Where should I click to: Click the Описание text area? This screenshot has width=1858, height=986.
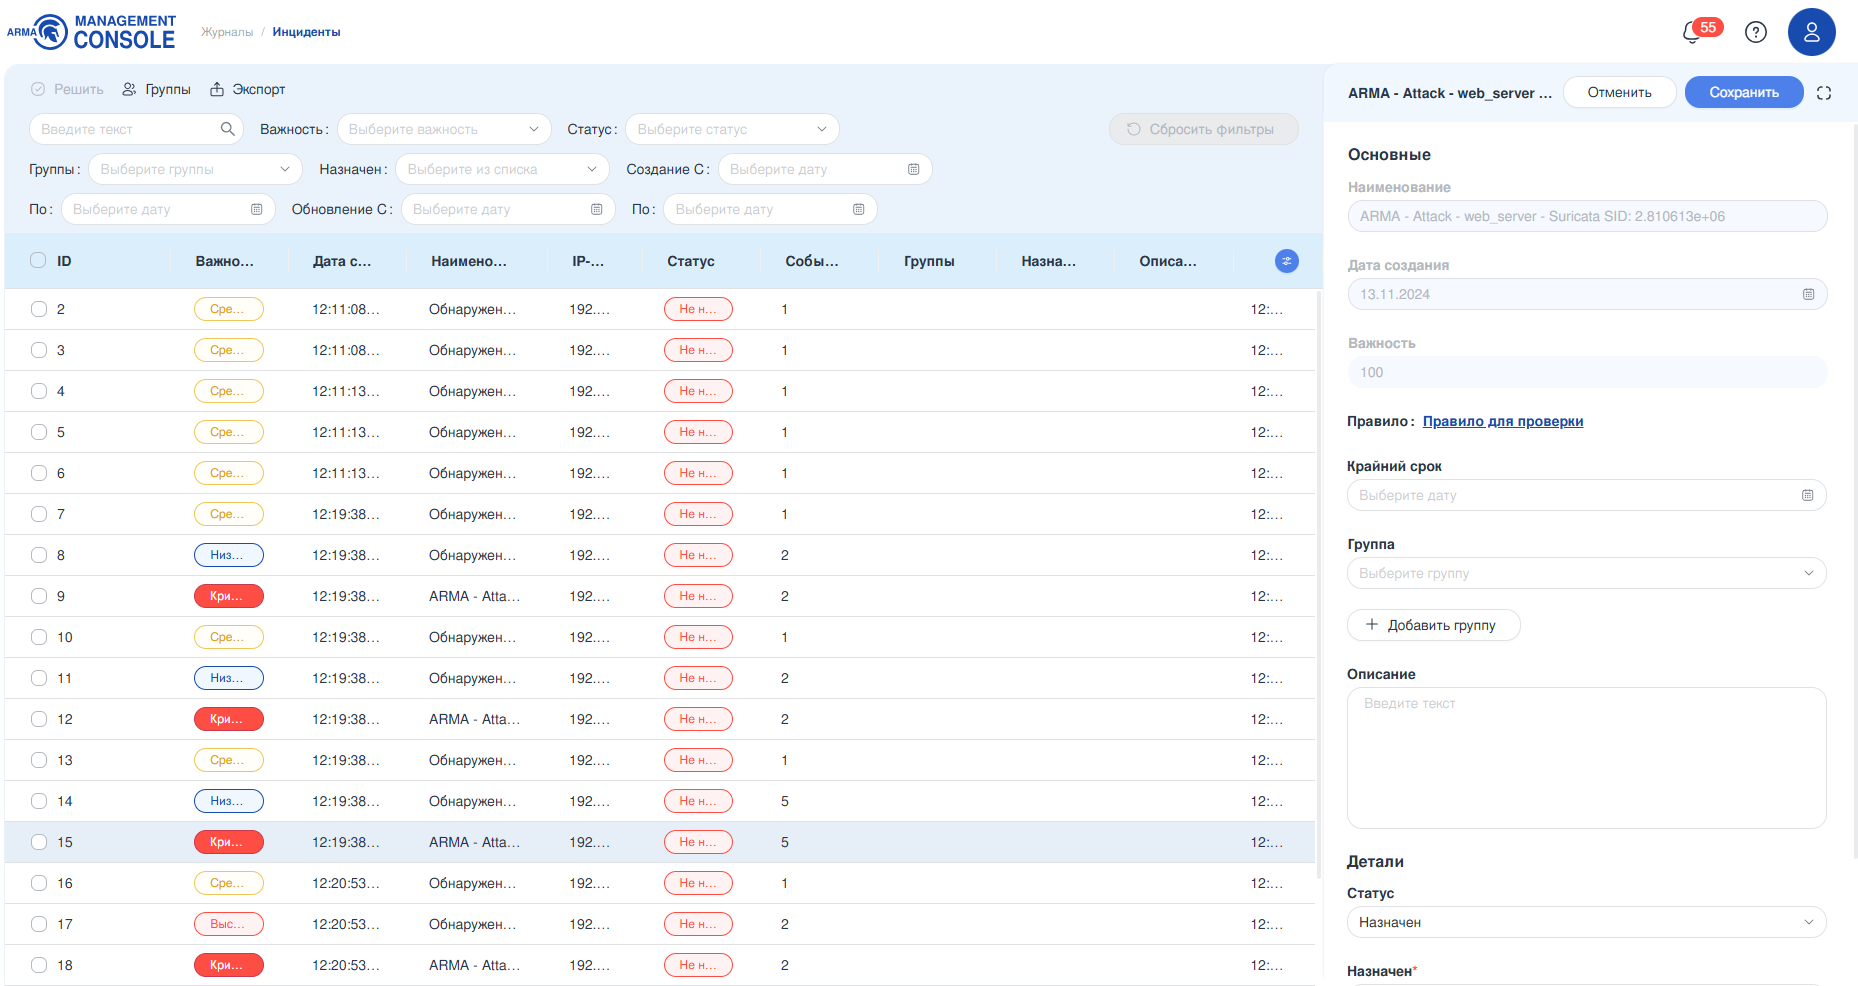[x=1585, y=757]
